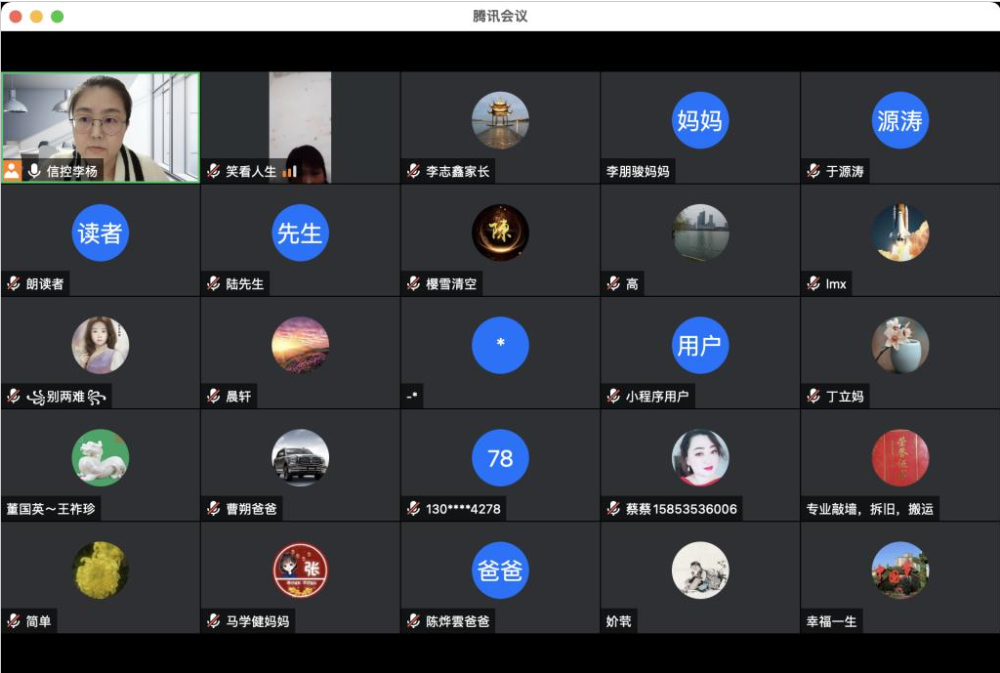Screen dimensions: 1000x673
Task: Click the muted mic icon next to lmx
Action: coord(813,284)
